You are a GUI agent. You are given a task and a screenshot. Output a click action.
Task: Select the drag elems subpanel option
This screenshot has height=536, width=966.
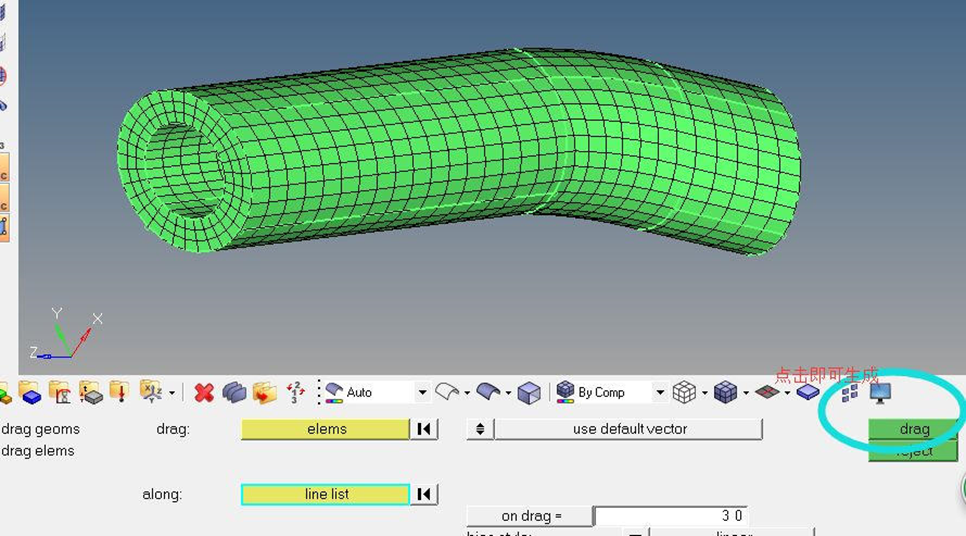pyautogui.click(x=38, y=452)
